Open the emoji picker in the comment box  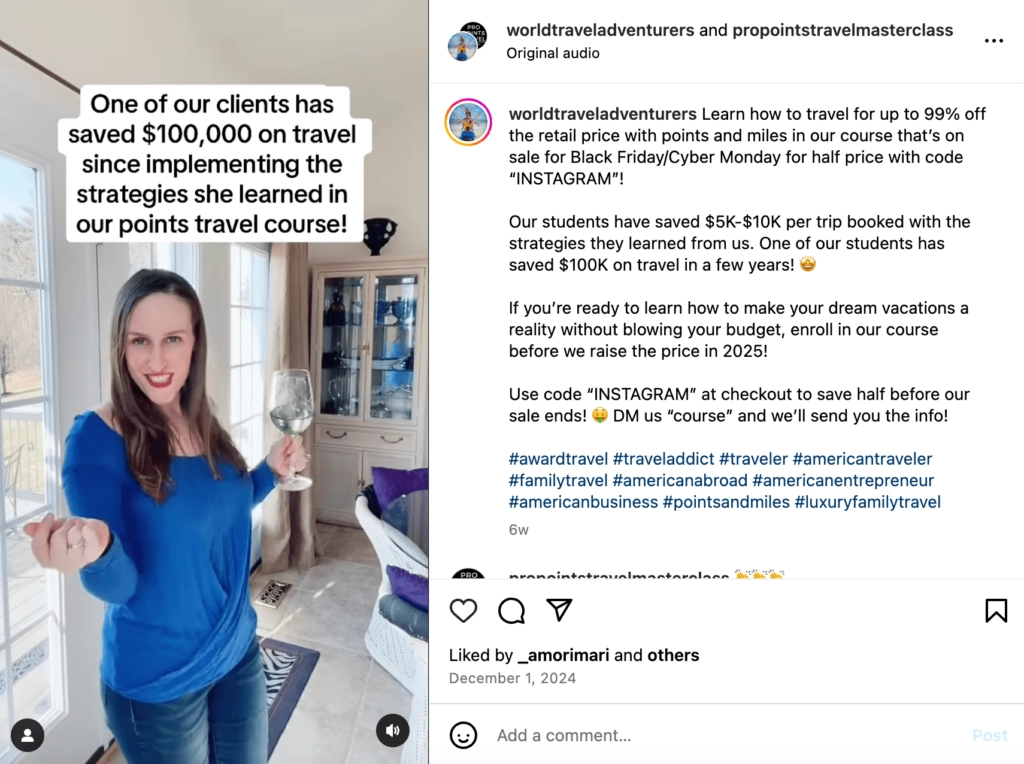coord(463,735)
